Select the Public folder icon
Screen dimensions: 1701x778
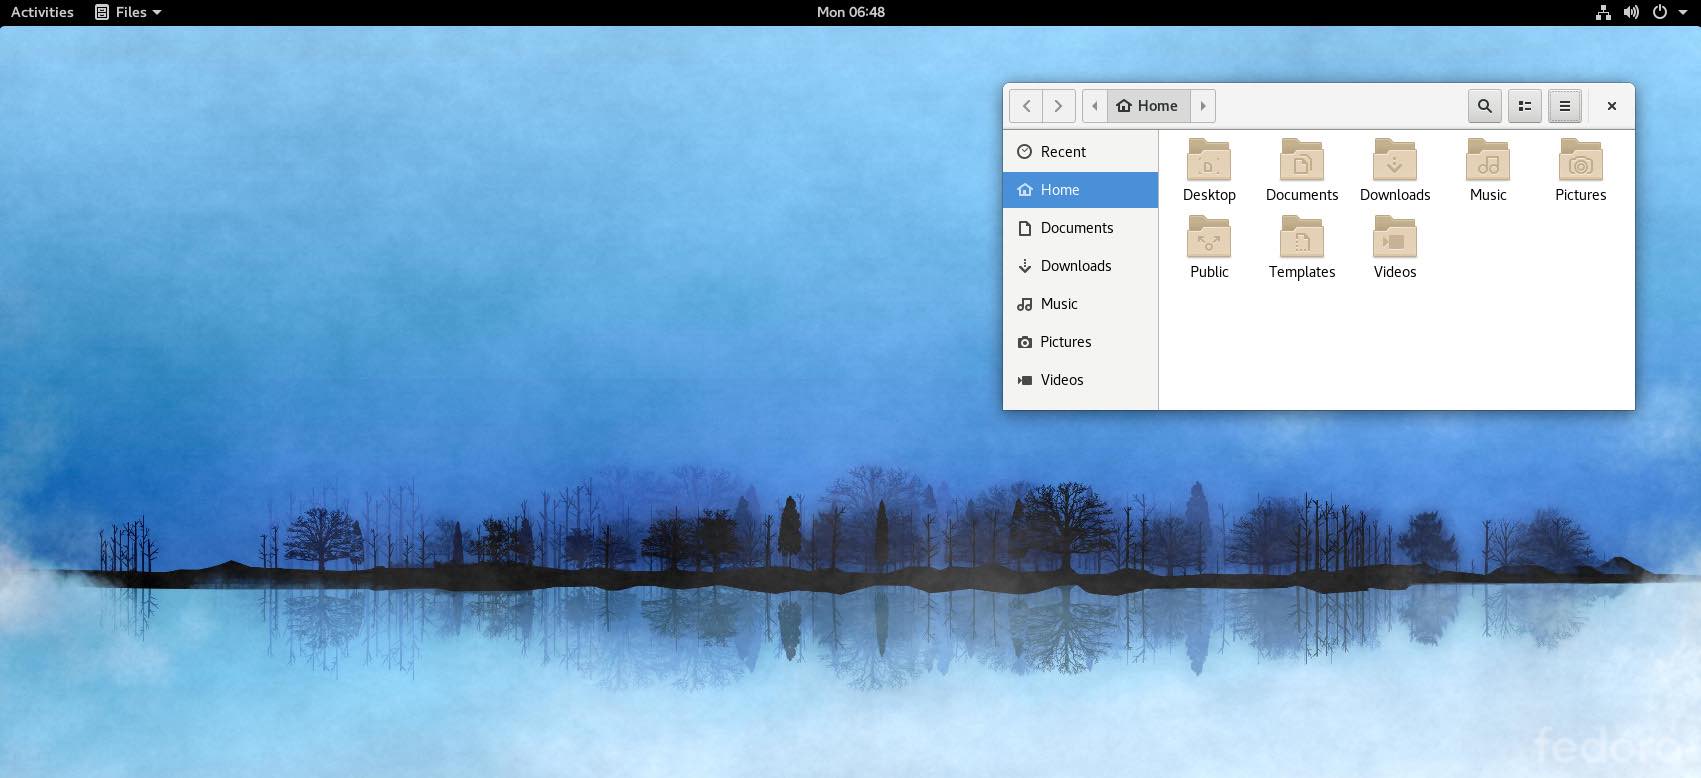1209,238
